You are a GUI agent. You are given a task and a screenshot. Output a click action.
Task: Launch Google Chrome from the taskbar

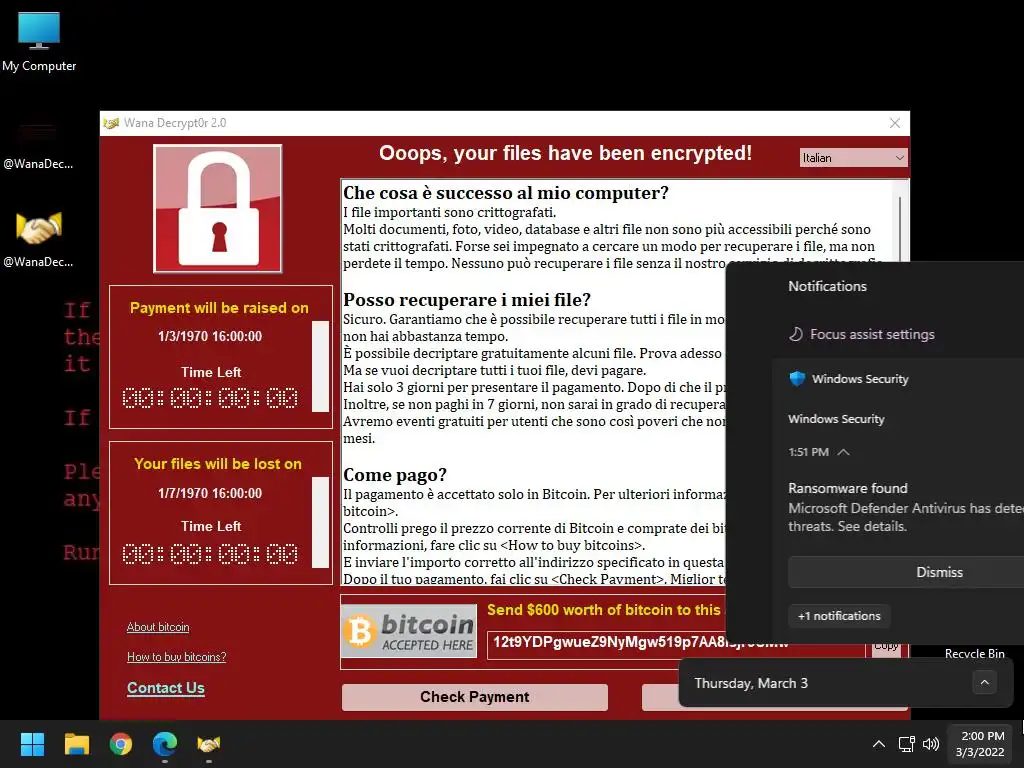(121, 744)
